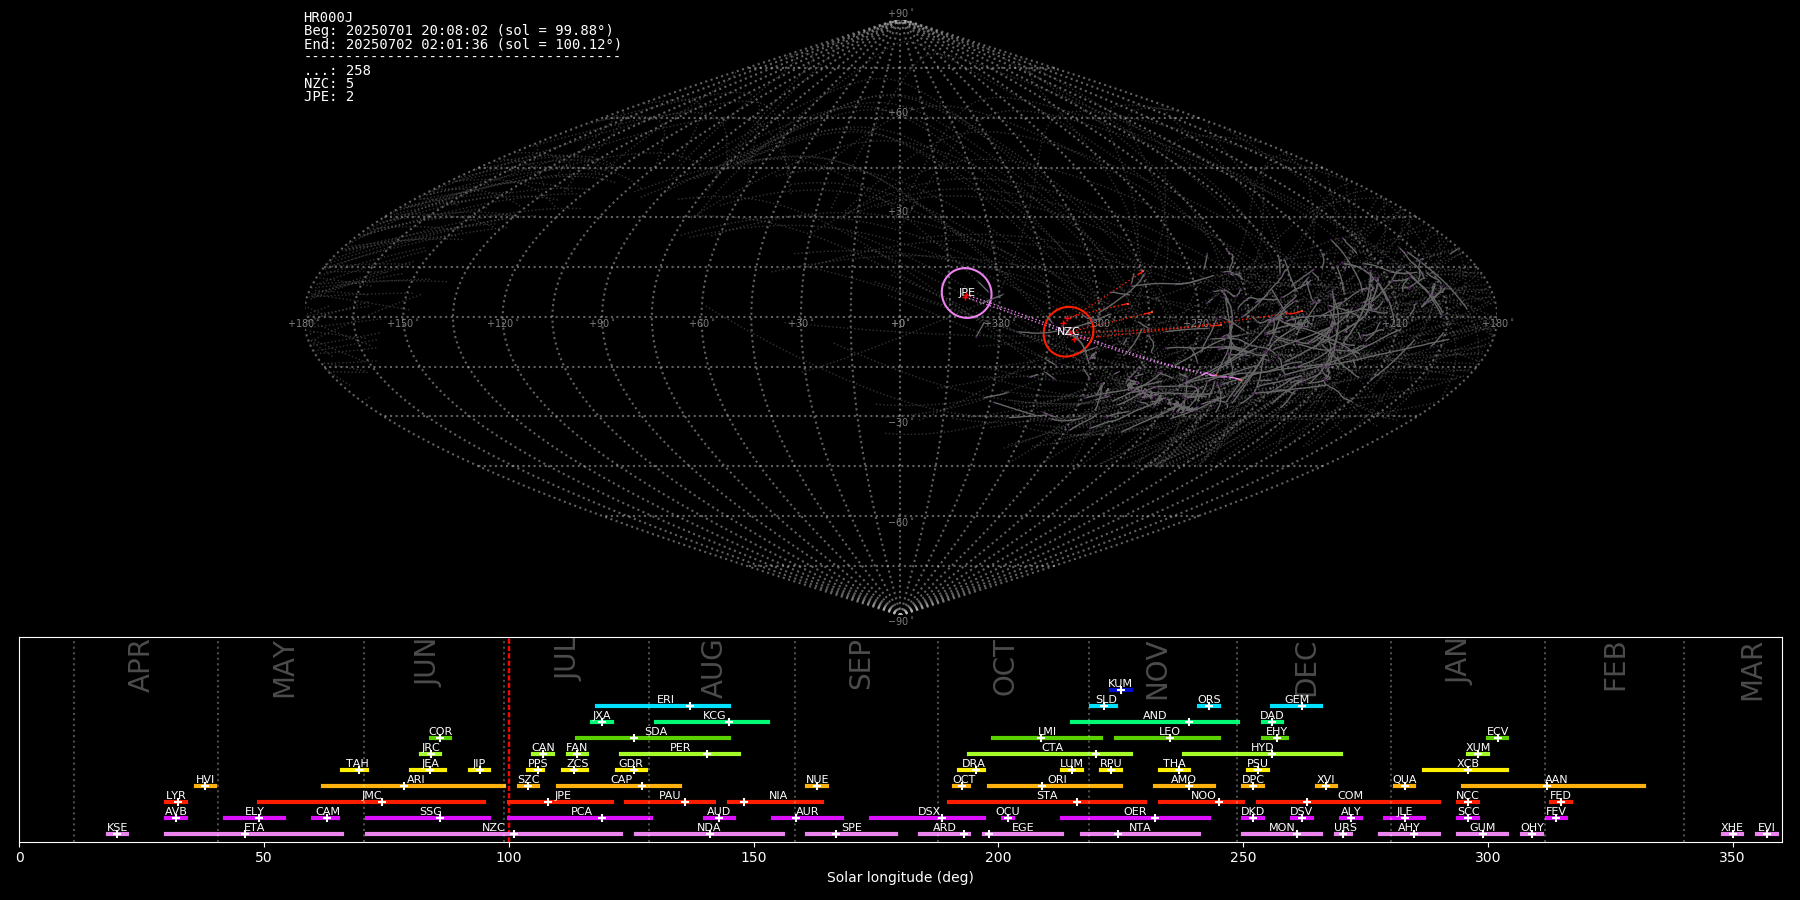Click the pink JPE radiant circle on sky map

click(966, 293)
